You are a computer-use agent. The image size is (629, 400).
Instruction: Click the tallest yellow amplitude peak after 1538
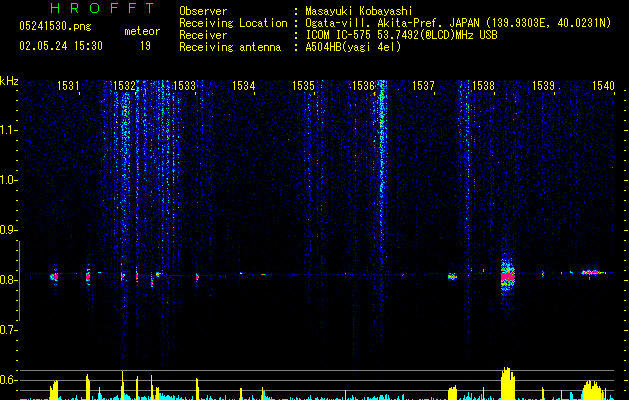pyautogui.click(x=507, y=383)
